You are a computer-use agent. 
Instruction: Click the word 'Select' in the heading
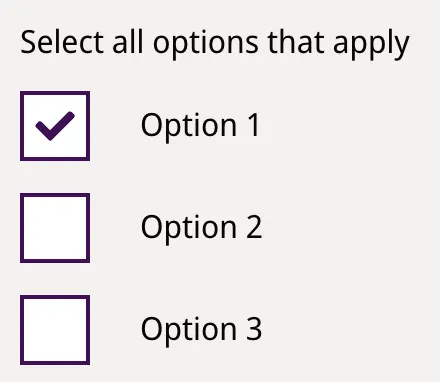click(x=62, y=42)
